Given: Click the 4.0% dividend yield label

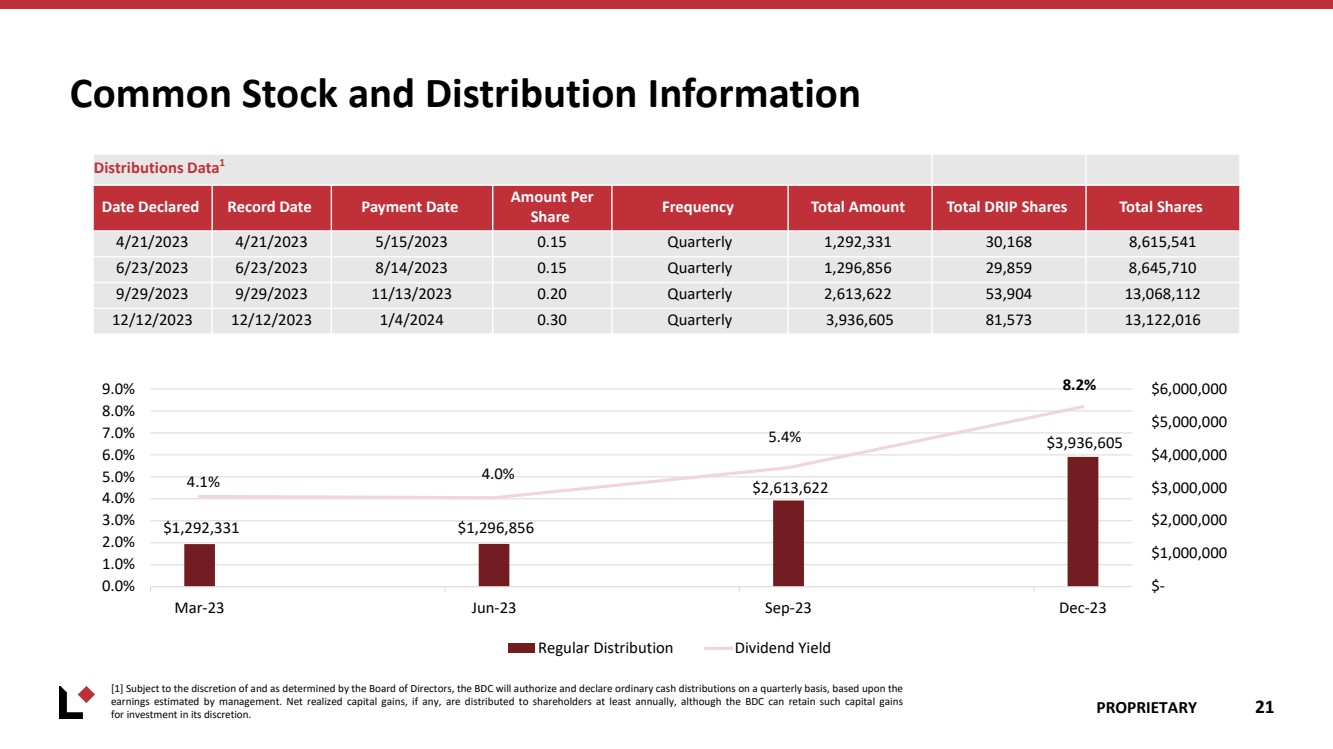Looking at the screenshot, I should 497,473.
